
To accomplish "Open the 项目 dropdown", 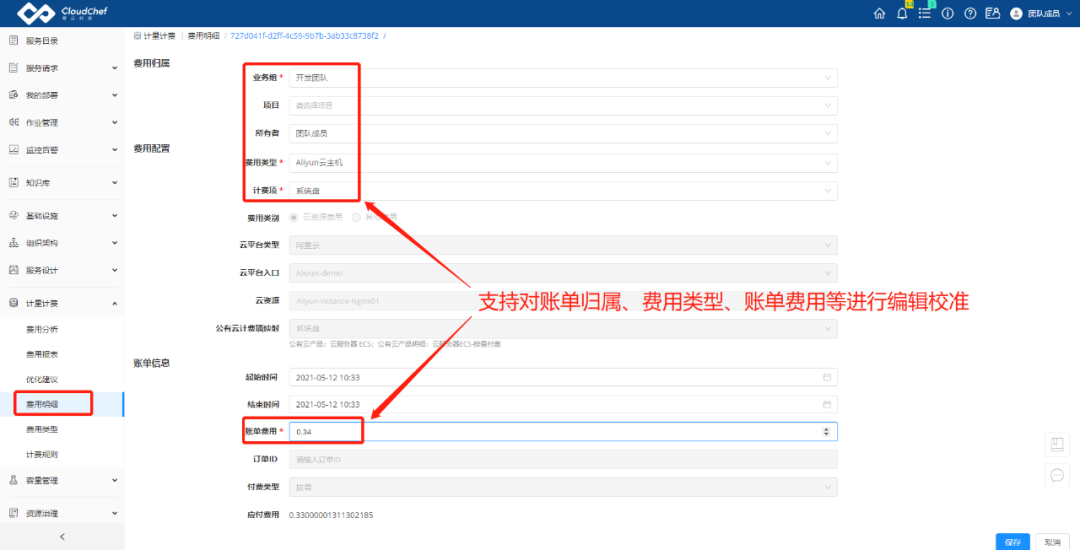I will coord(563,105).
